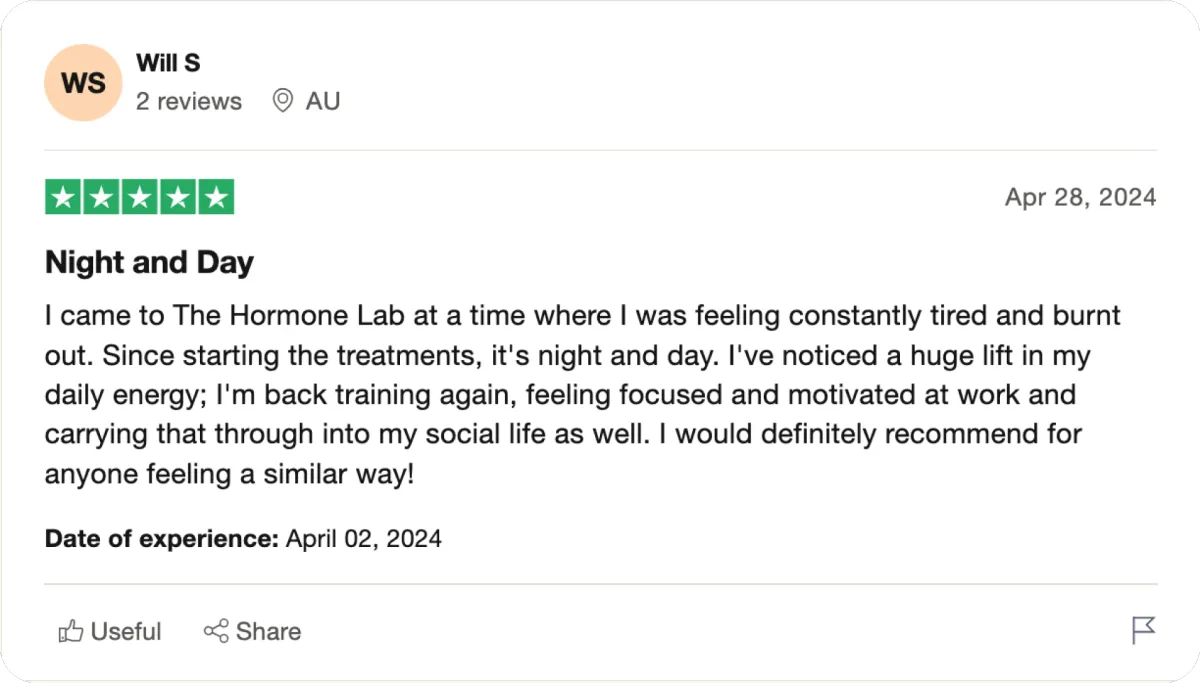Click the thumbs-up Useful icon
The height and width of the screenshot is (683, 1200).
tap(70, 631)
